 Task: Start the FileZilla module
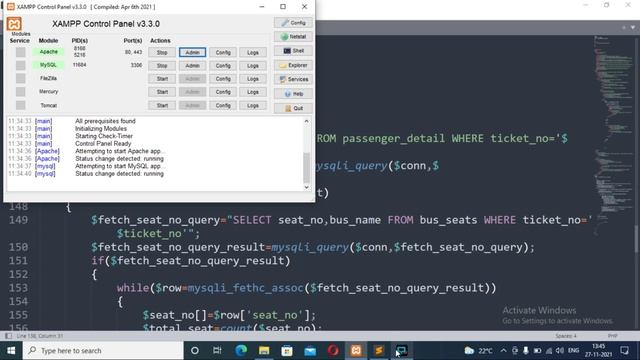coord(162,79)
